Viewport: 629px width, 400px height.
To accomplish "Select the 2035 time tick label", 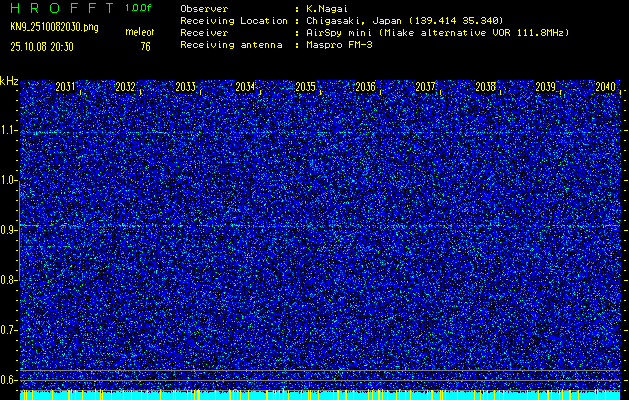I will point(305,88).
